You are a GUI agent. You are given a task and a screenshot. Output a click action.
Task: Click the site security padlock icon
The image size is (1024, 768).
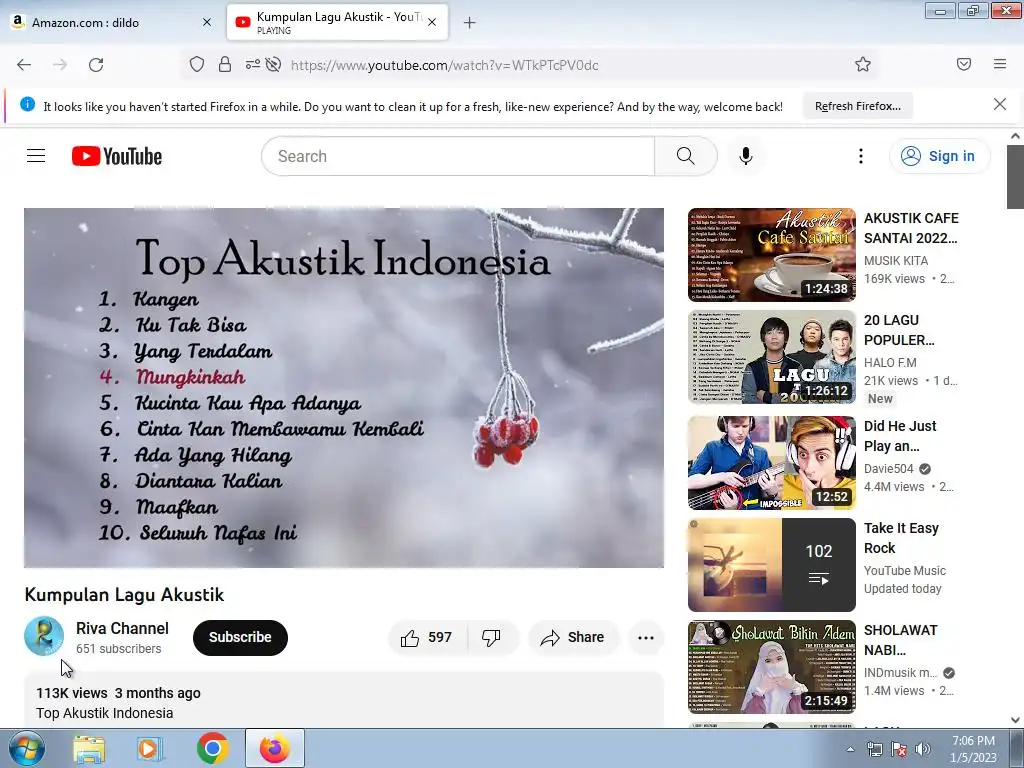225,65
